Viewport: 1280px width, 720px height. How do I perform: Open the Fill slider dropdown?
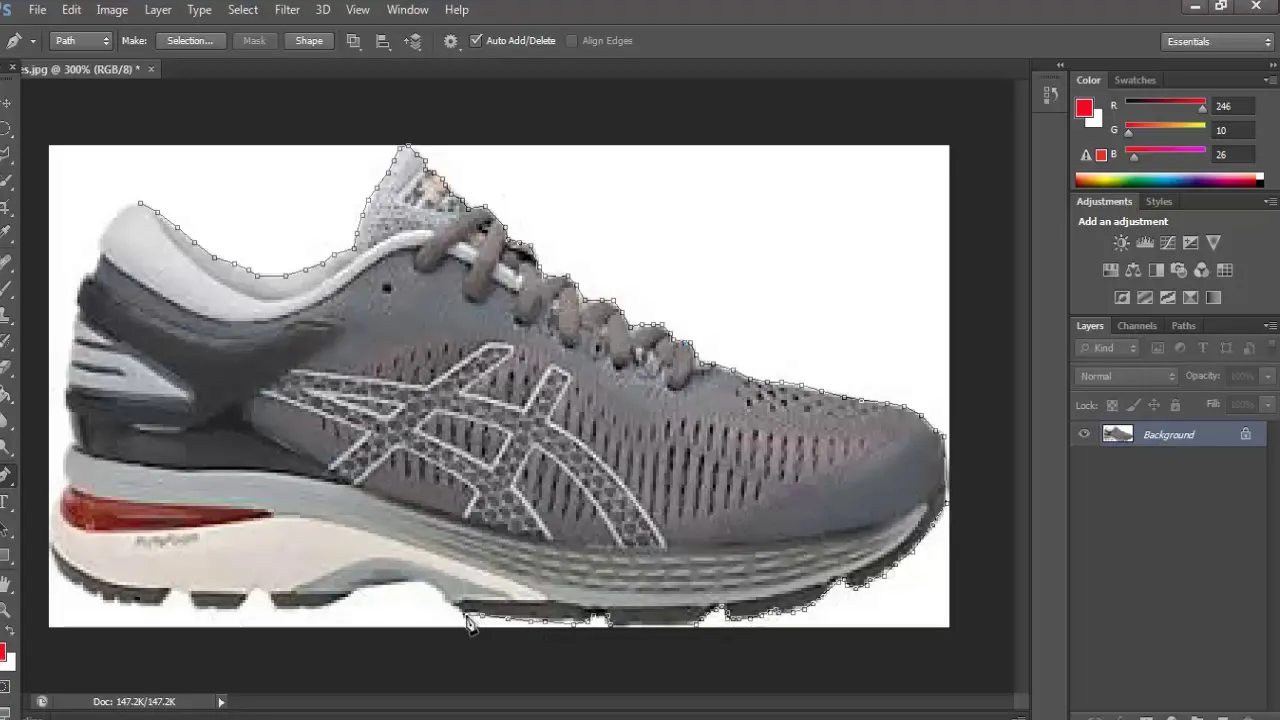click(1267, 404)
